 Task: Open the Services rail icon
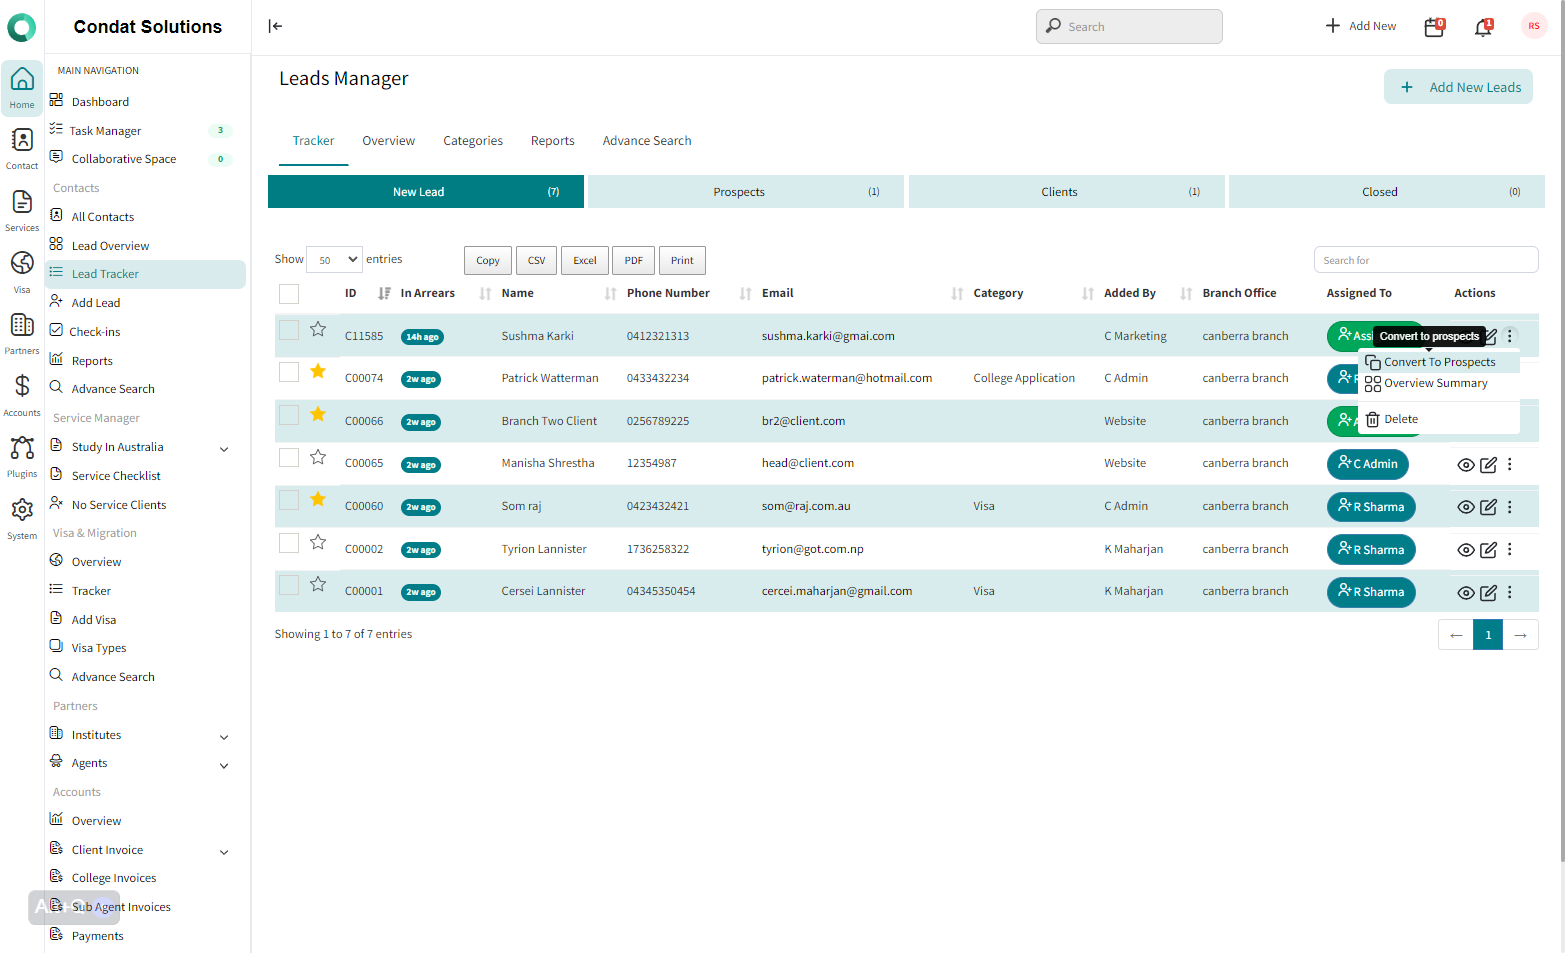22,210
